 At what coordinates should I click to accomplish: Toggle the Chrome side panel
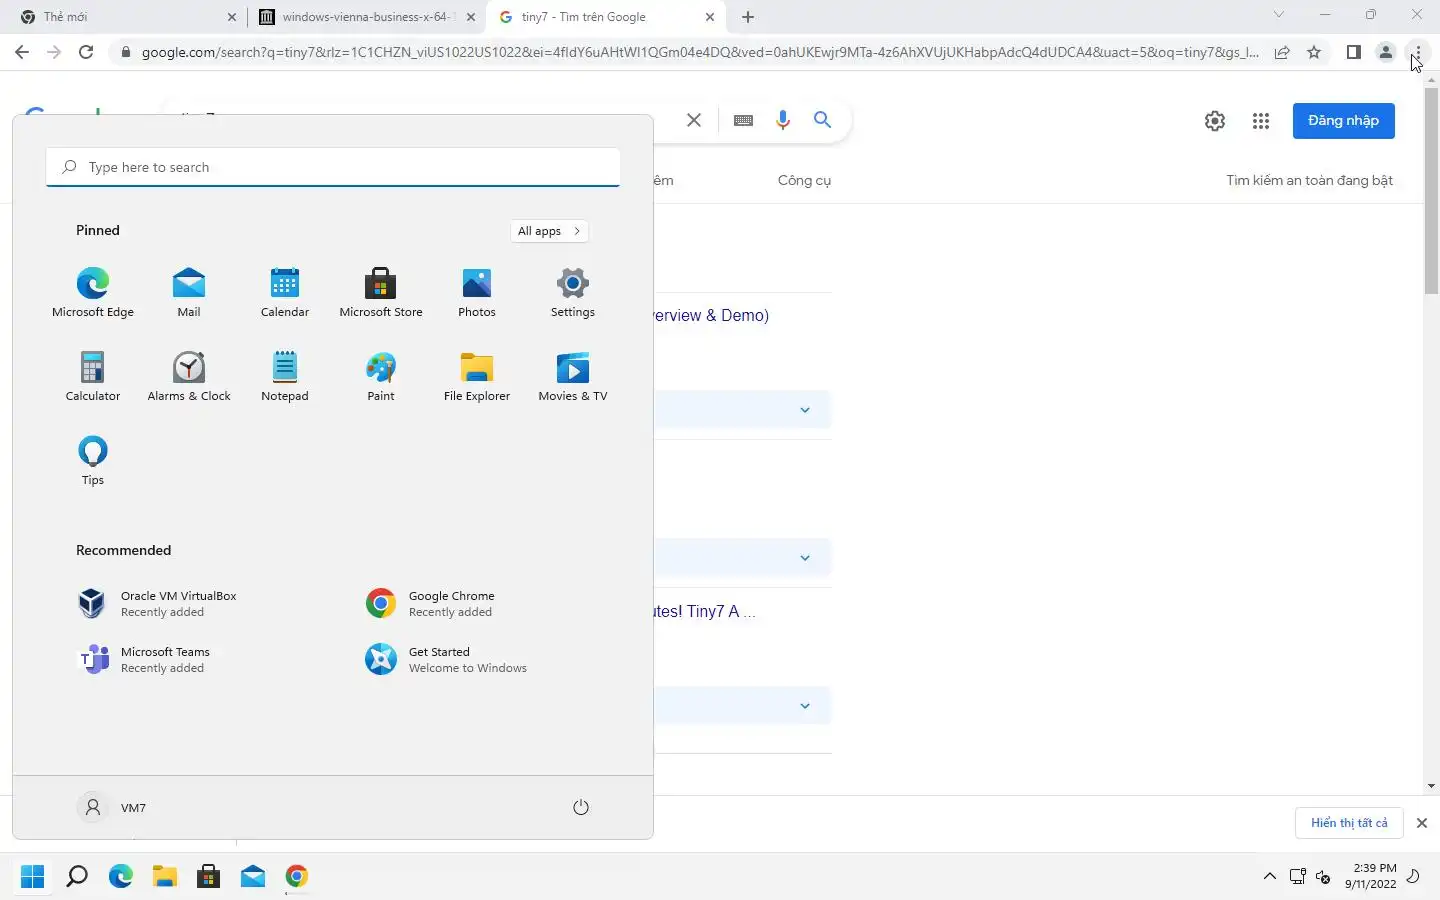pos(1353,52)
